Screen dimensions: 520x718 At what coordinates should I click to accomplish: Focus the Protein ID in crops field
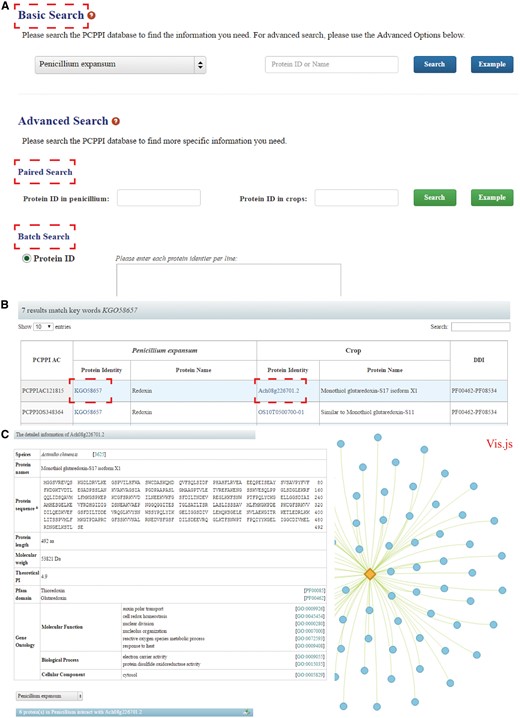click(x=356, y=198)
